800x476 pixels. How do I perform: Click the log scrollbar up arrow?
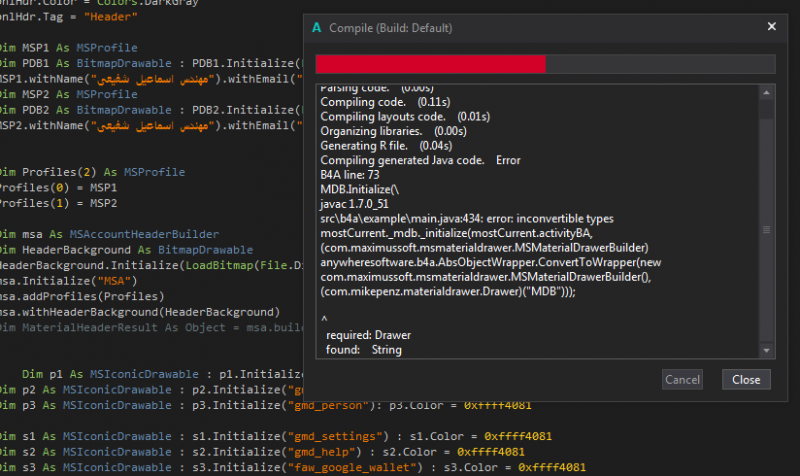(x=766, y=93)
